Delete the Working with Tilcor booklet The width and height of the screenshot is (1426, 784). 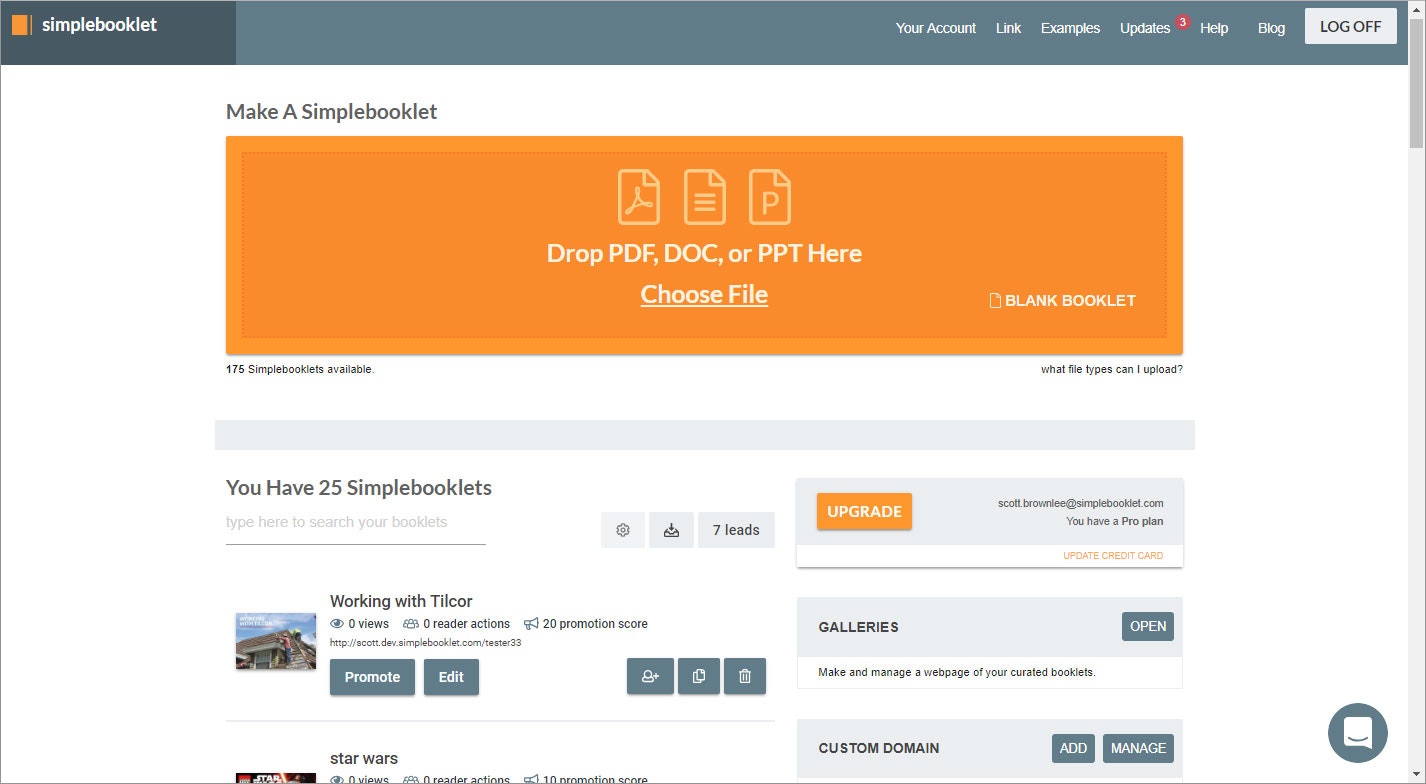pos(745,677)
